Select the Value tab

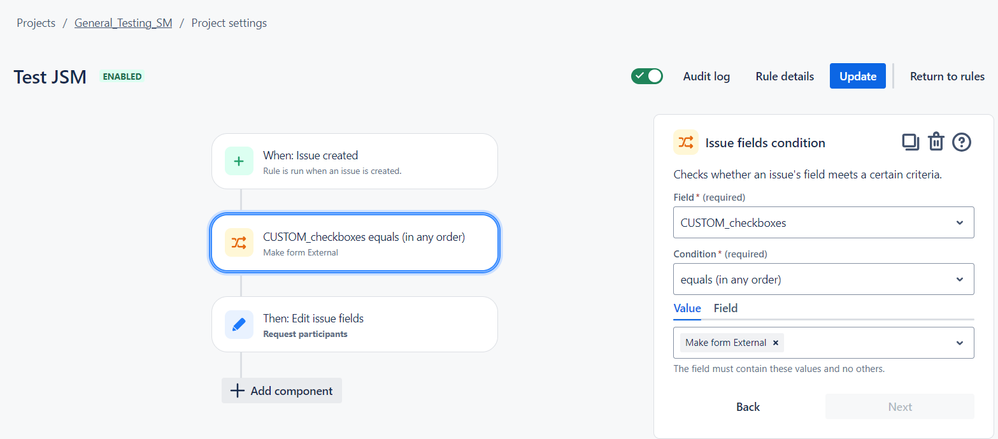[x=687, y=308]
